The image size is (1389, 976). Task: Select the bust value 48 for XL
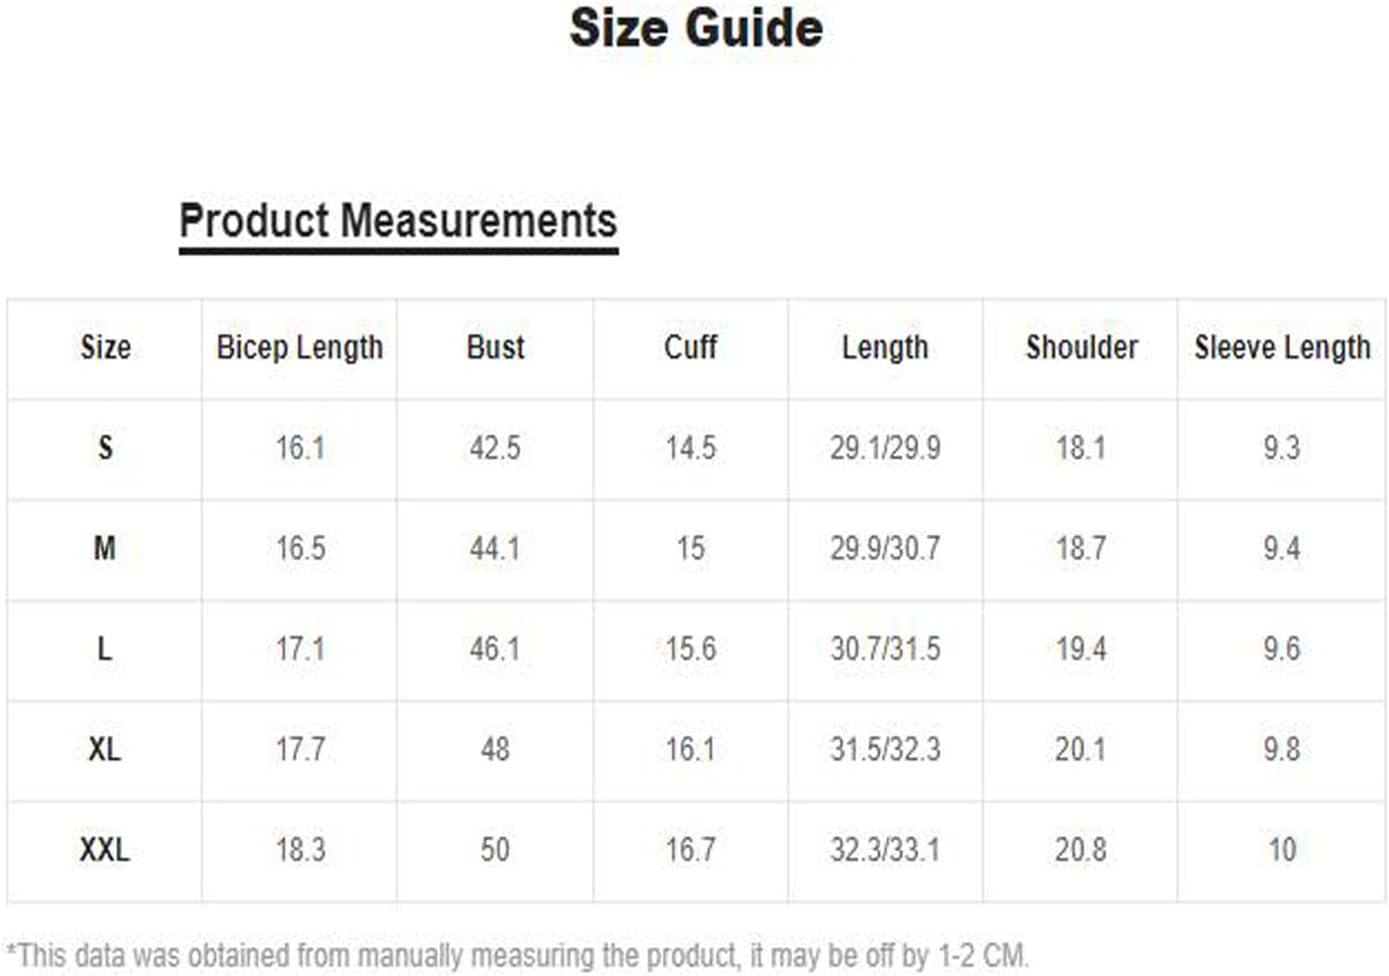click(495, 749)
